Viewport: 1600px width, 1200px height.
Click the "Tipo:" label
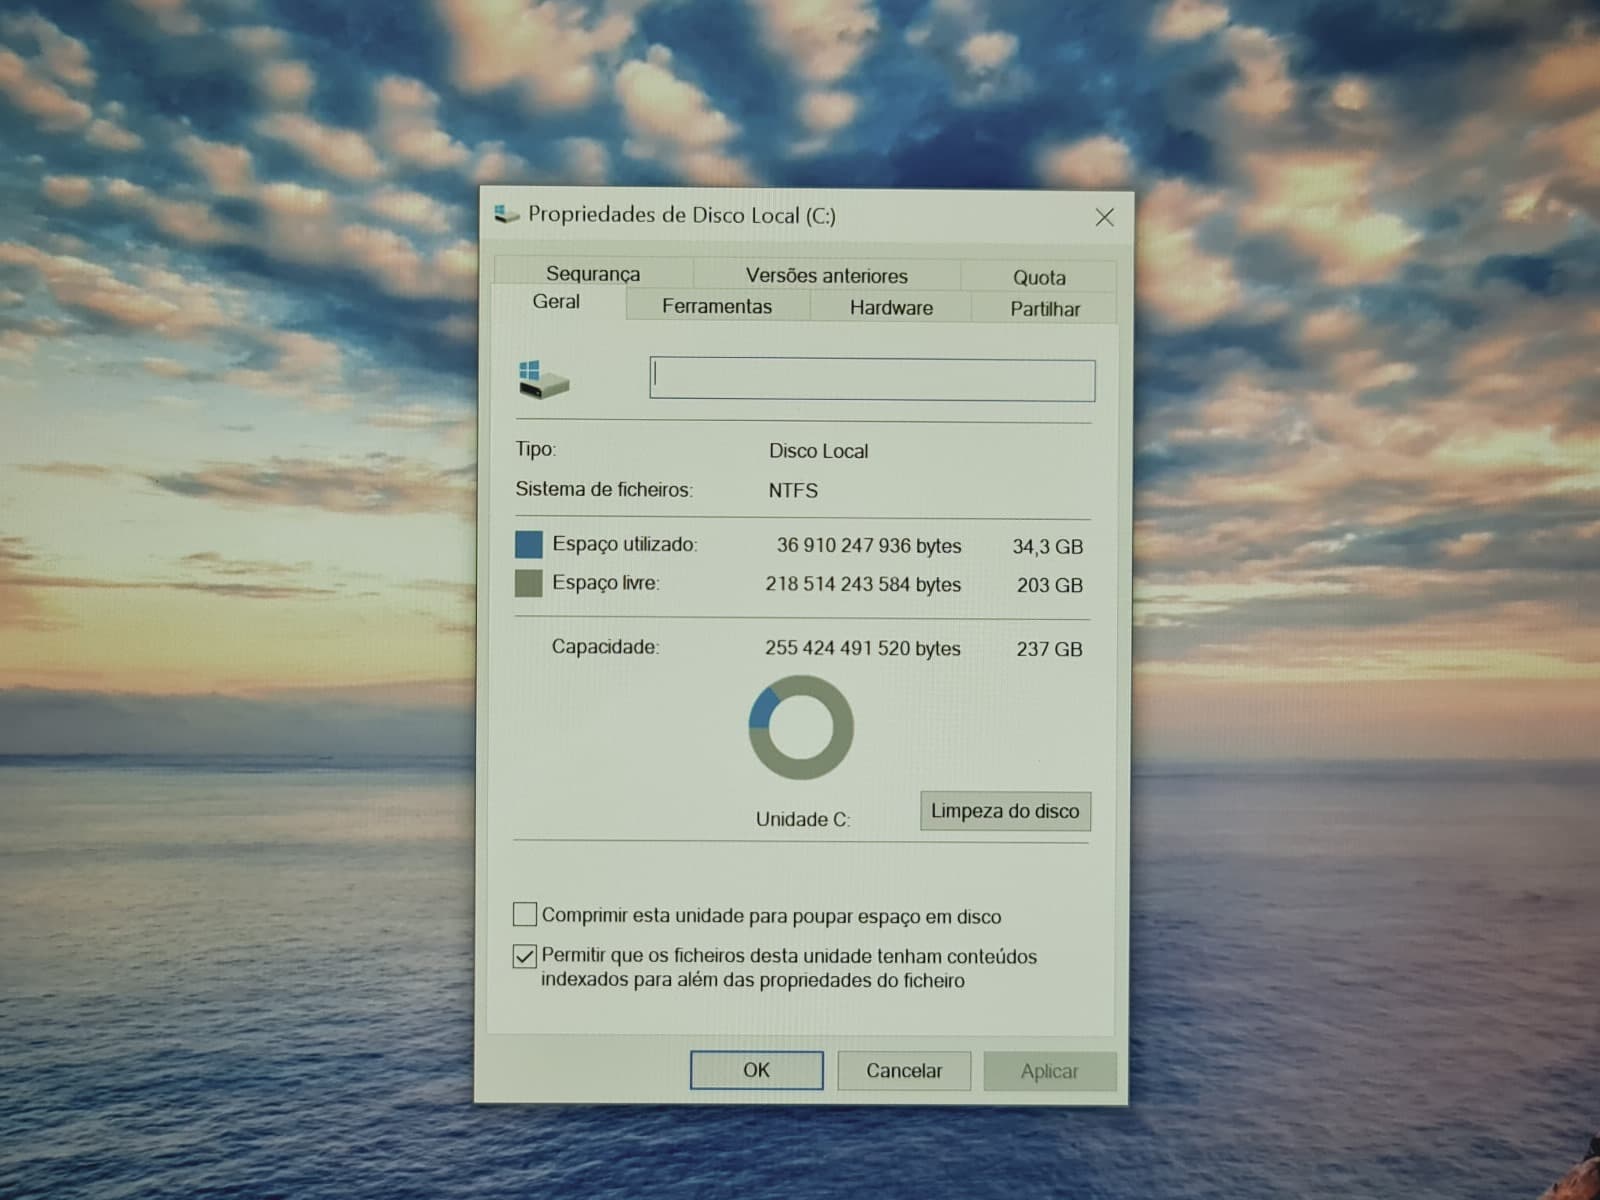tap(535, 449)
